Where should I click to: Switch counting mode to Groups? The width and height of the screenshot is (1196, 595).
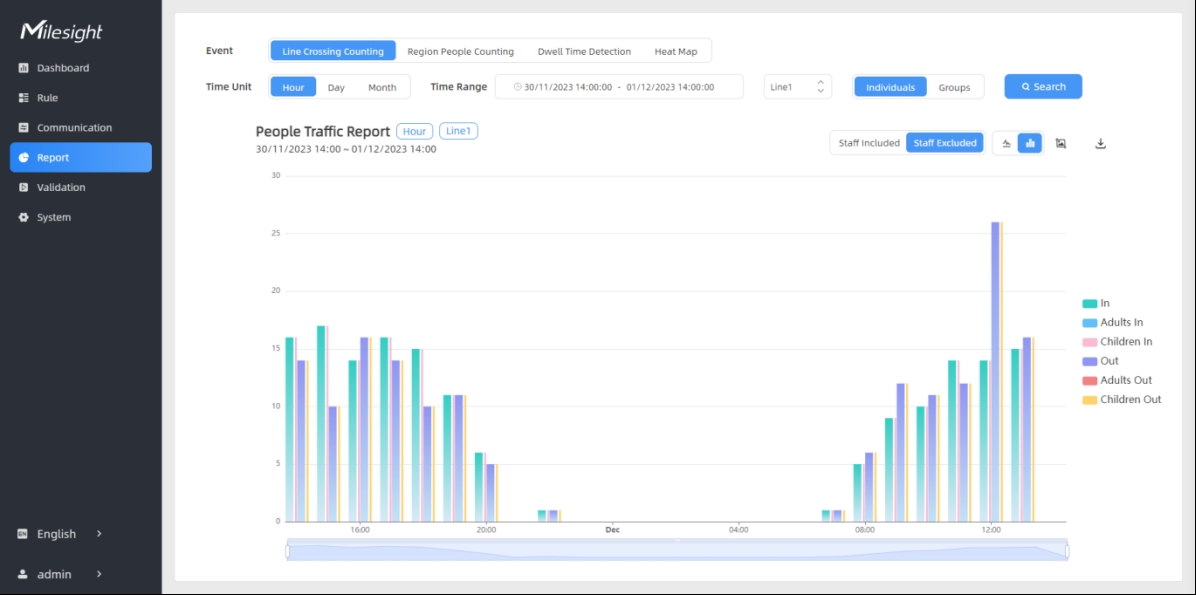pos(954,87)
